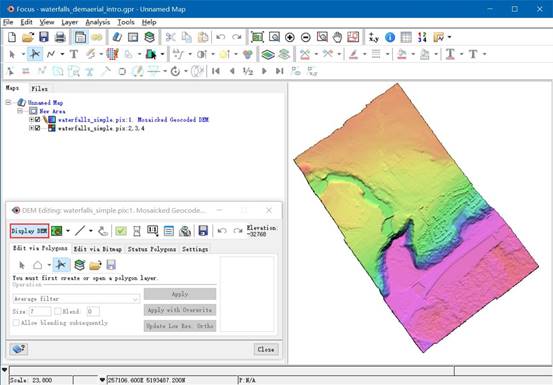Click the undo arrow in DEM Editing toolbar
553x385 pixels.
click(222, 231)
